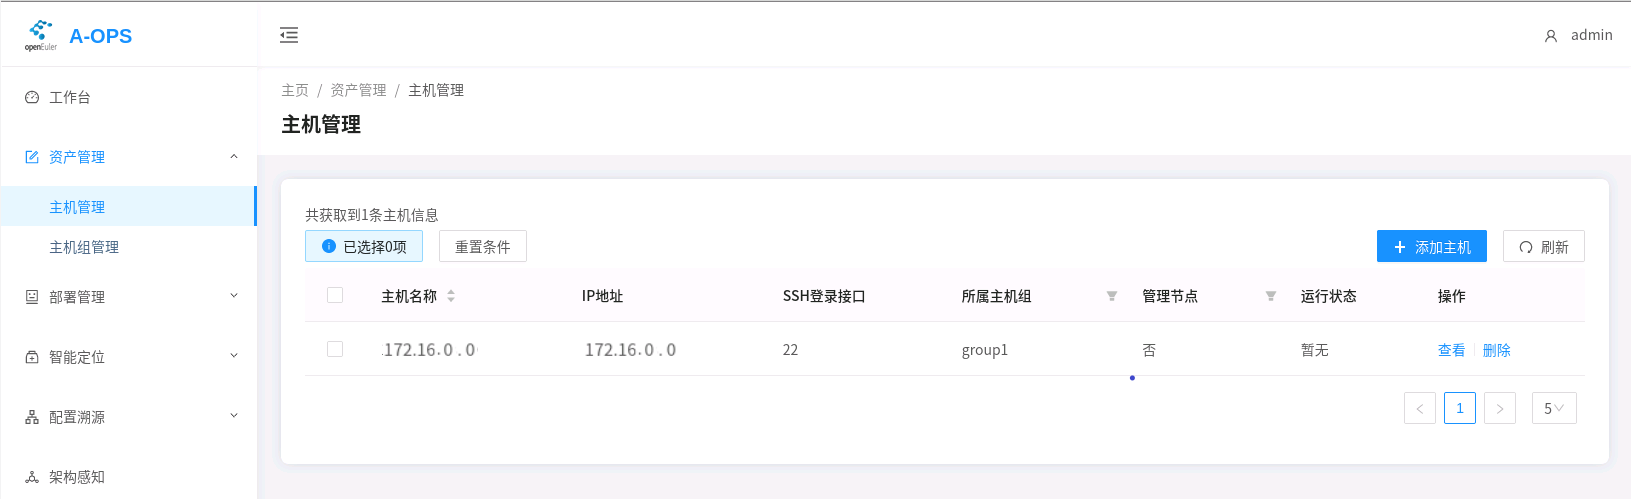This screenshot has width=1631, height=499.
Task: Click the 查看 link for the host
Action: pos(1451,350)
